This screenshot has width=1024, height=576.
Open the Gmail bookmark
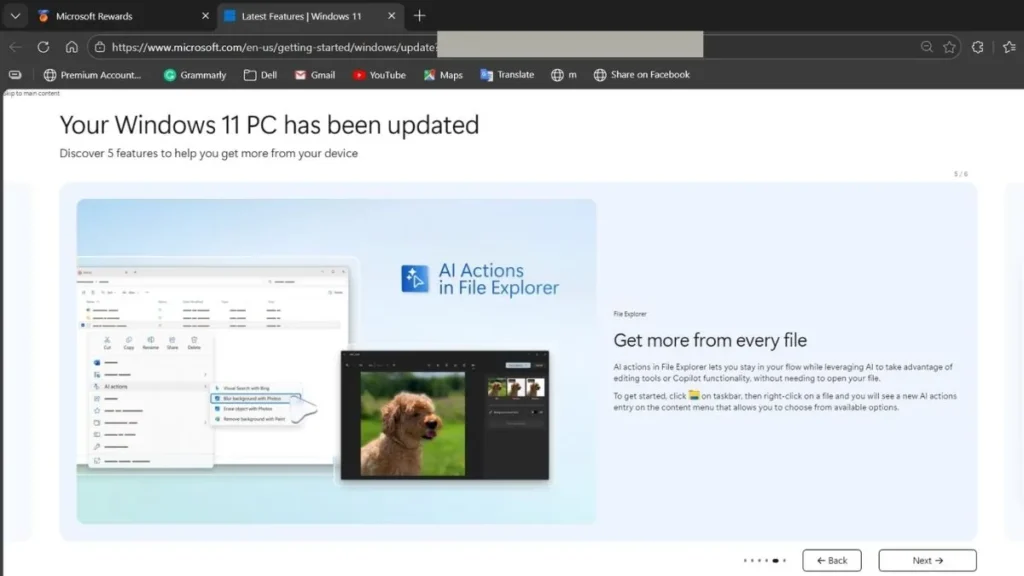click(314, 74)
